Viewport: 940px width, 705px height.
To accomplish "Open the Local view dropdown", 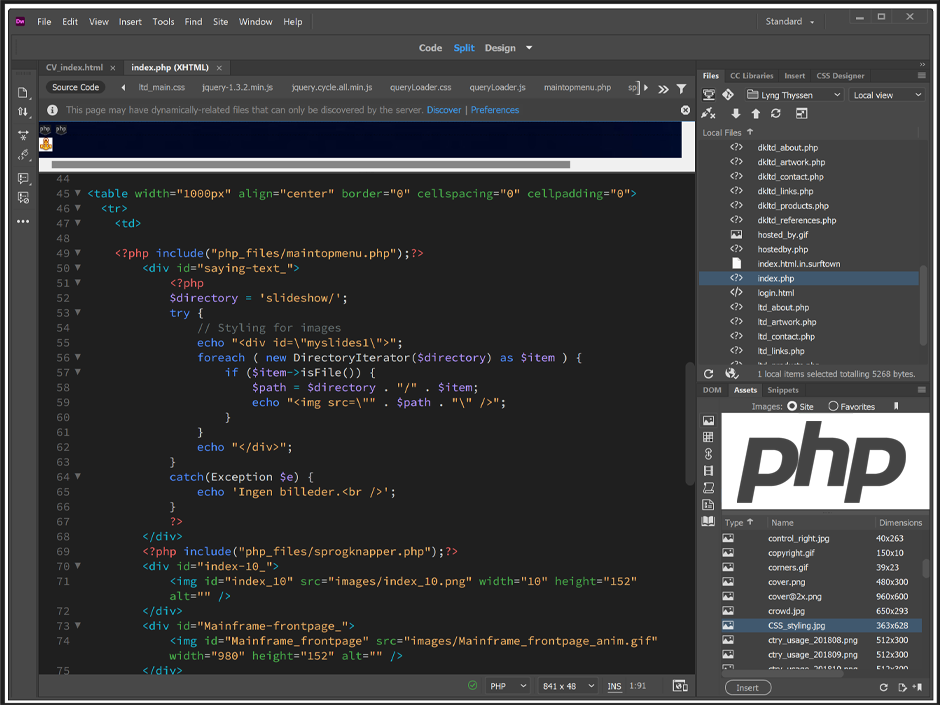I will pyautogui.click(x=887, y=95).
